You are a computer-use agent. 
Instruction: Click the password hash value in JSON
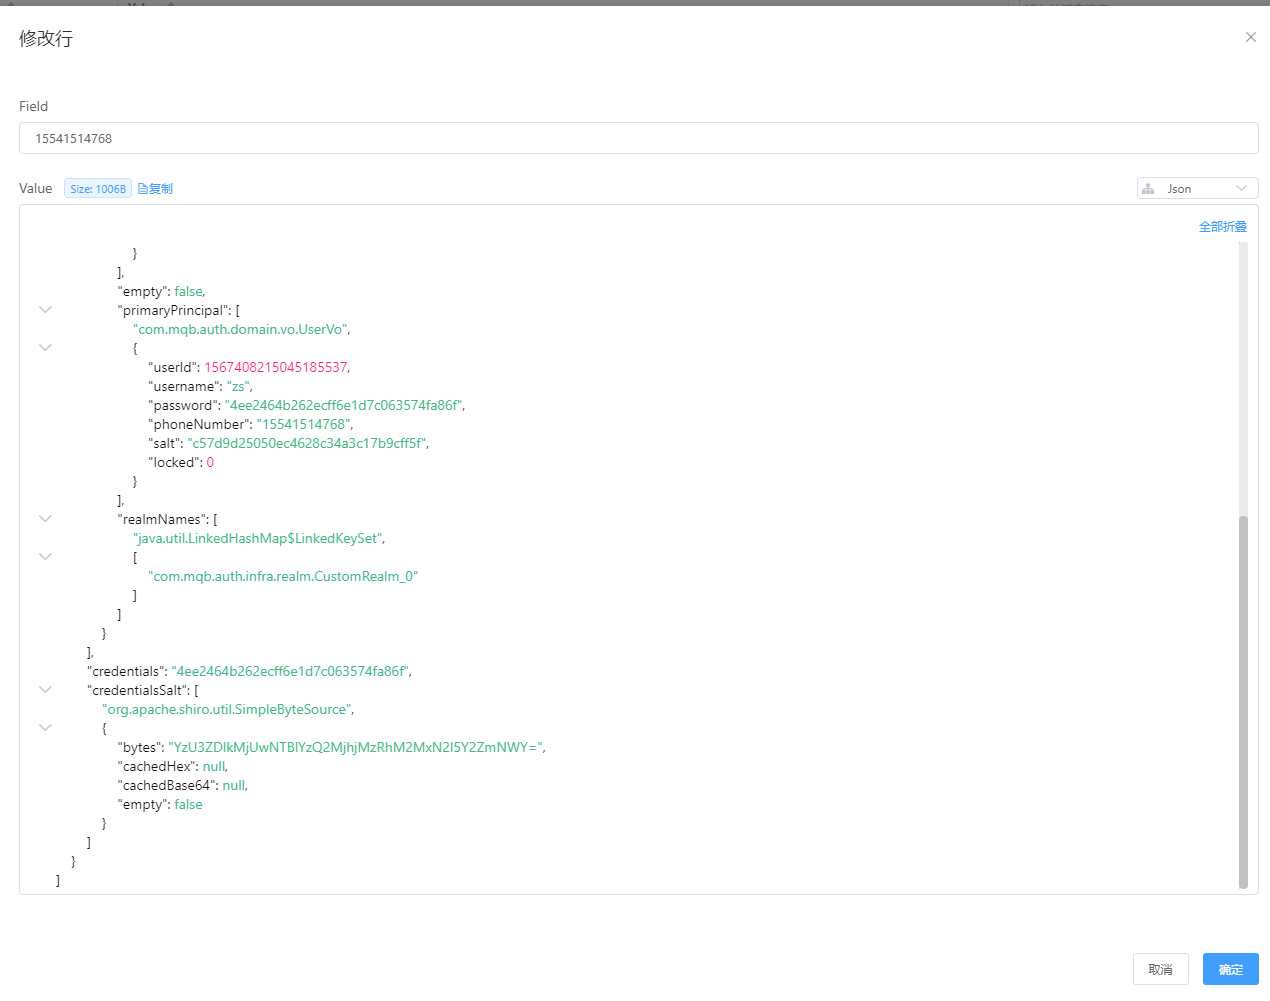343,406
